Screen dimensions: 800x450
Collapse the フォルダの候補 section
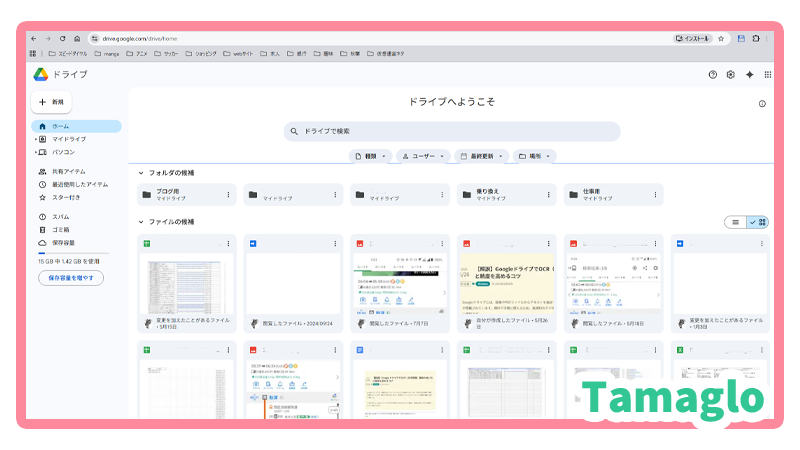click(141, 173)
